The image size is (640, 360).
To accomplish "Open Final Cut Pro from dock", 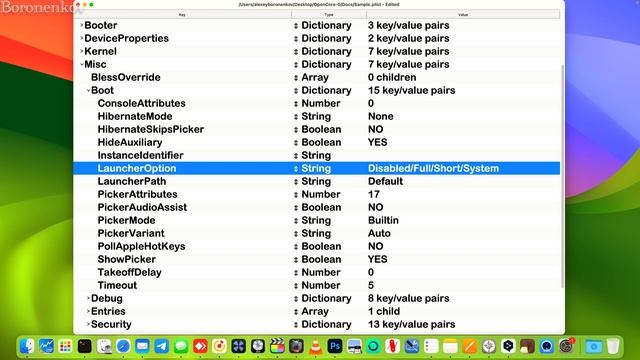I will (x=277, y=346).
